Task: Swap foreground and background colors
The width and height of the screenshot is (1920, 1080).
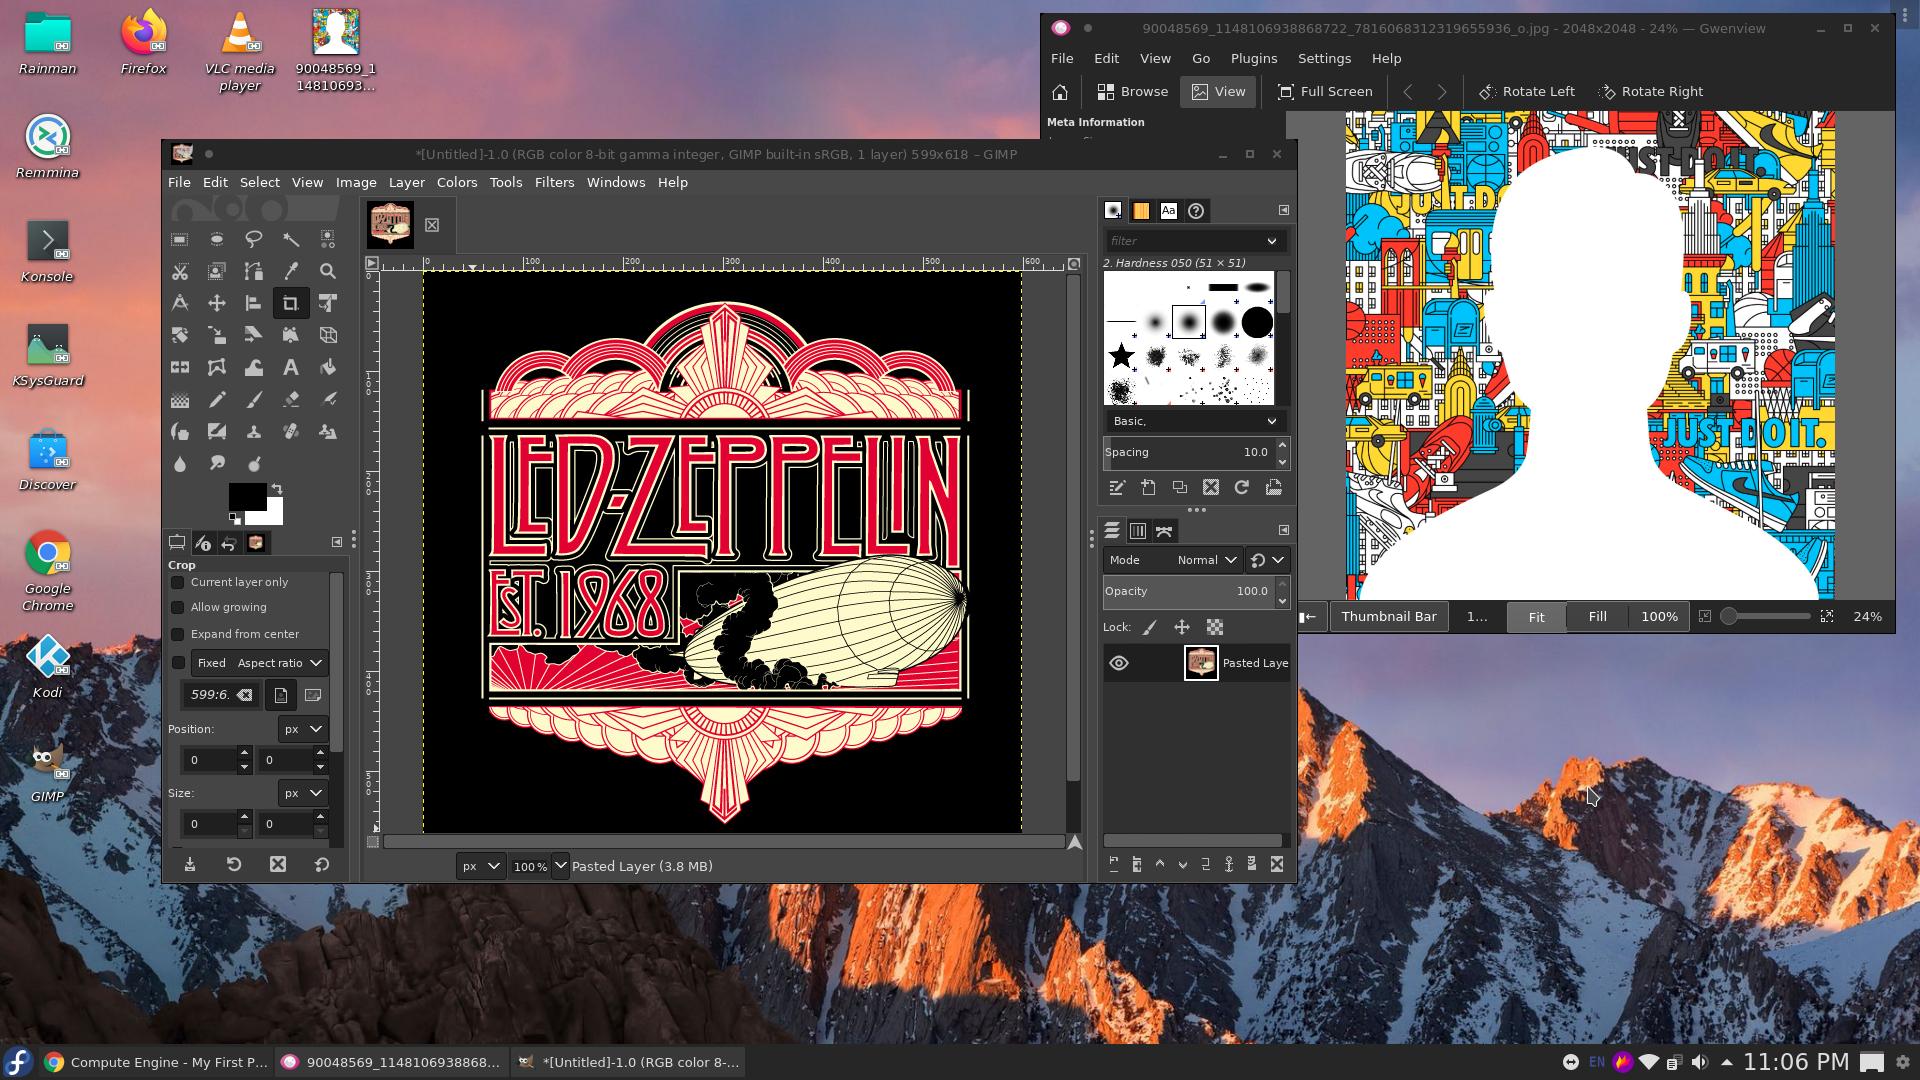Action: (277, 489)
